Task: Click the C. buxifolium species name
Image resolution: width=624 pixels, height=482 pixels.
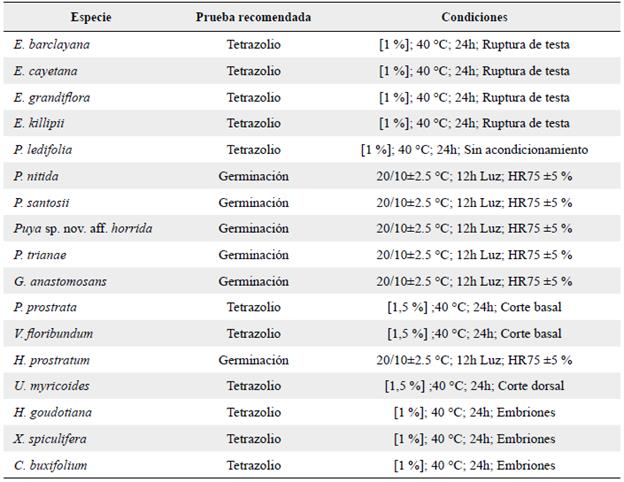Action: [x=50, y=463]
